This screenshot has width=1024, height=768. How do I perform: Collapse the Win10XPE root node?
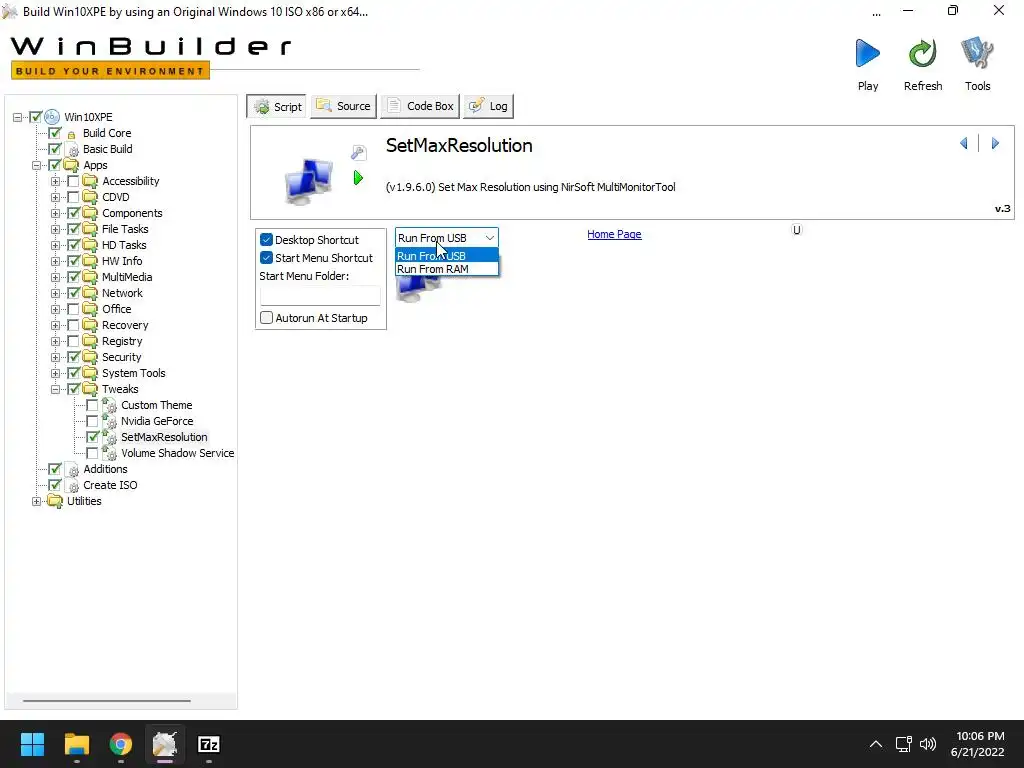pyautogui.click(x=18, y=118)
